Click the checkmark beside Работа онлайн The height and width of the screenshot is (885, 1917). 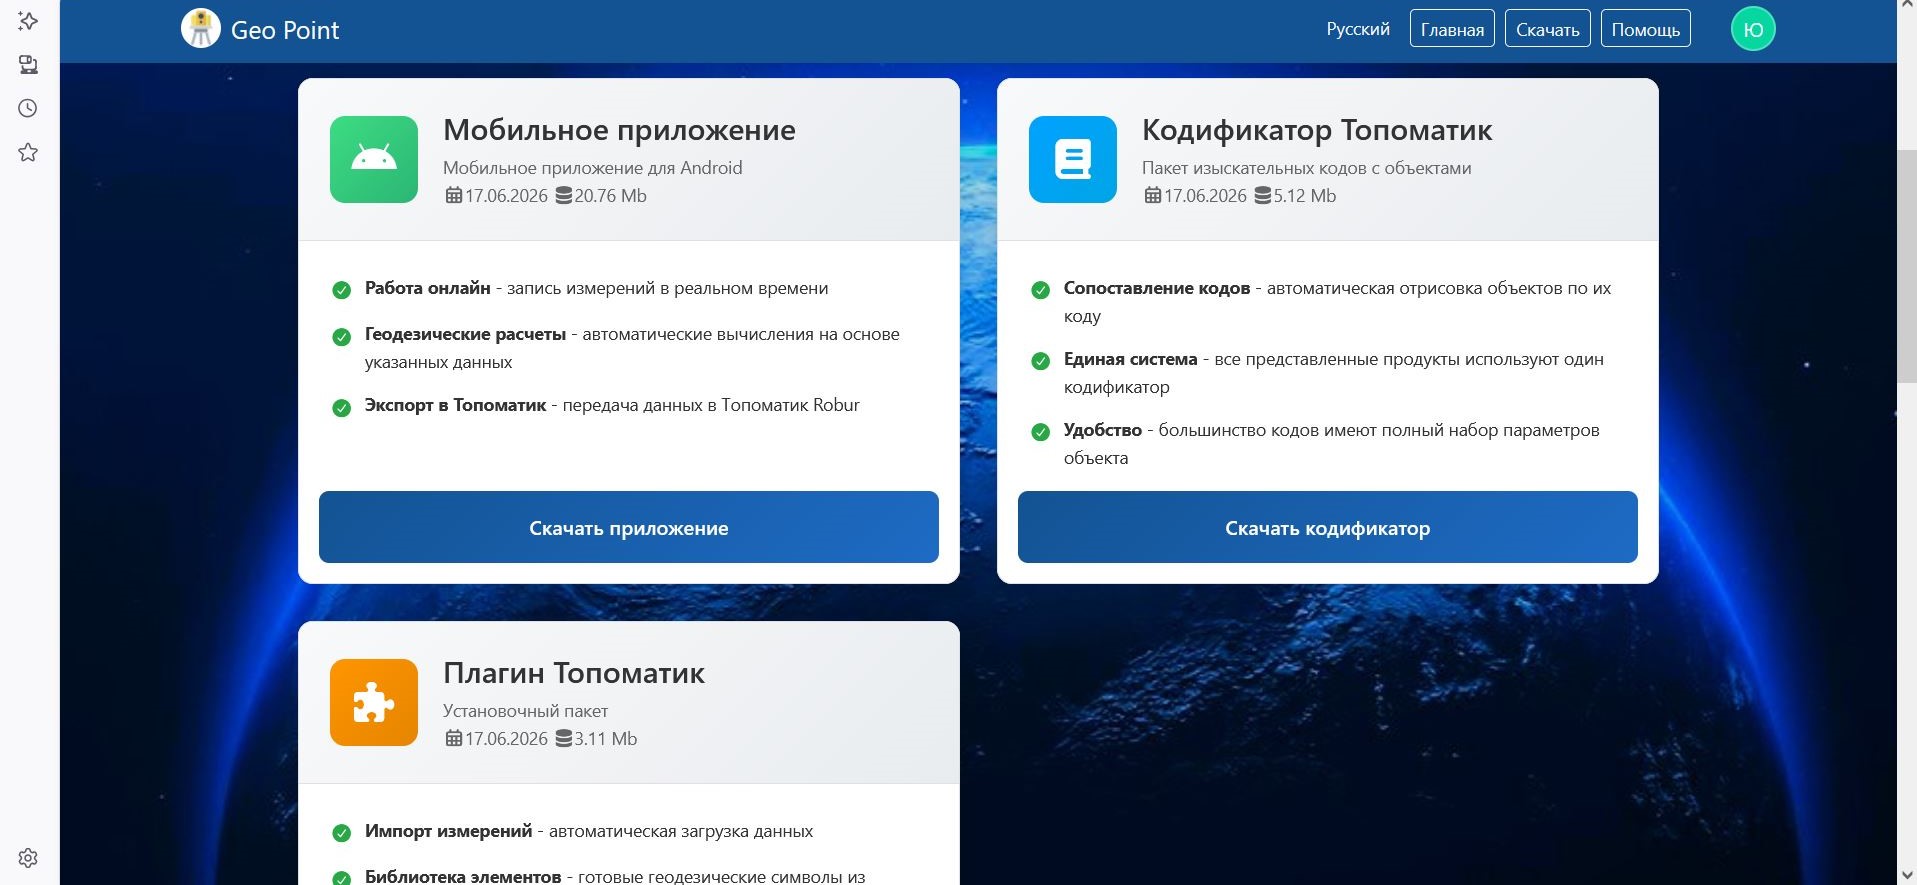click(x=341, y=290)
